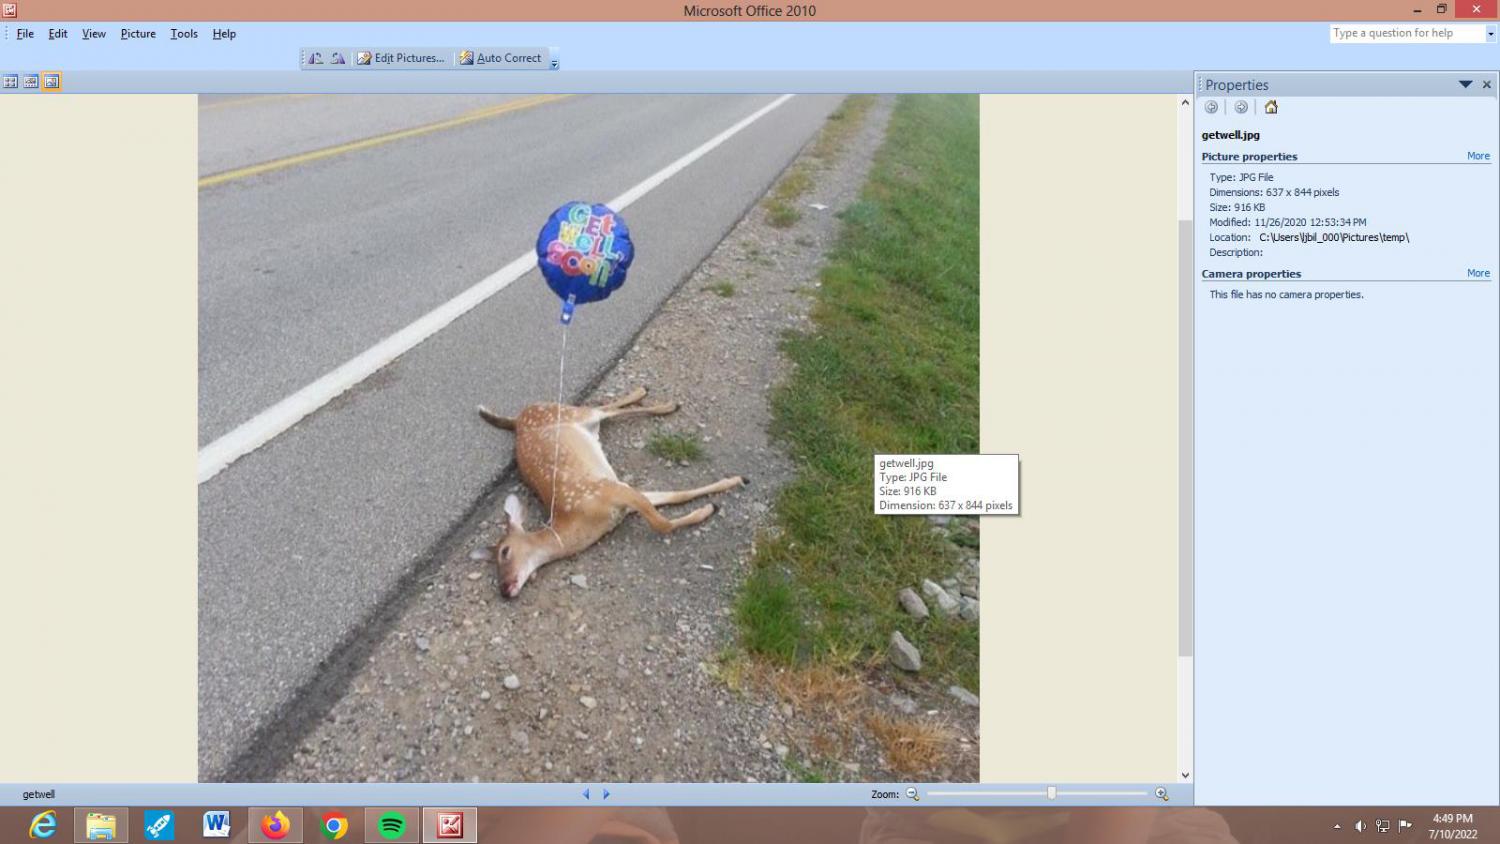Go forward in the Properties pane
The width and height of the screenshot is (1500, 844).
(1241, 107)
